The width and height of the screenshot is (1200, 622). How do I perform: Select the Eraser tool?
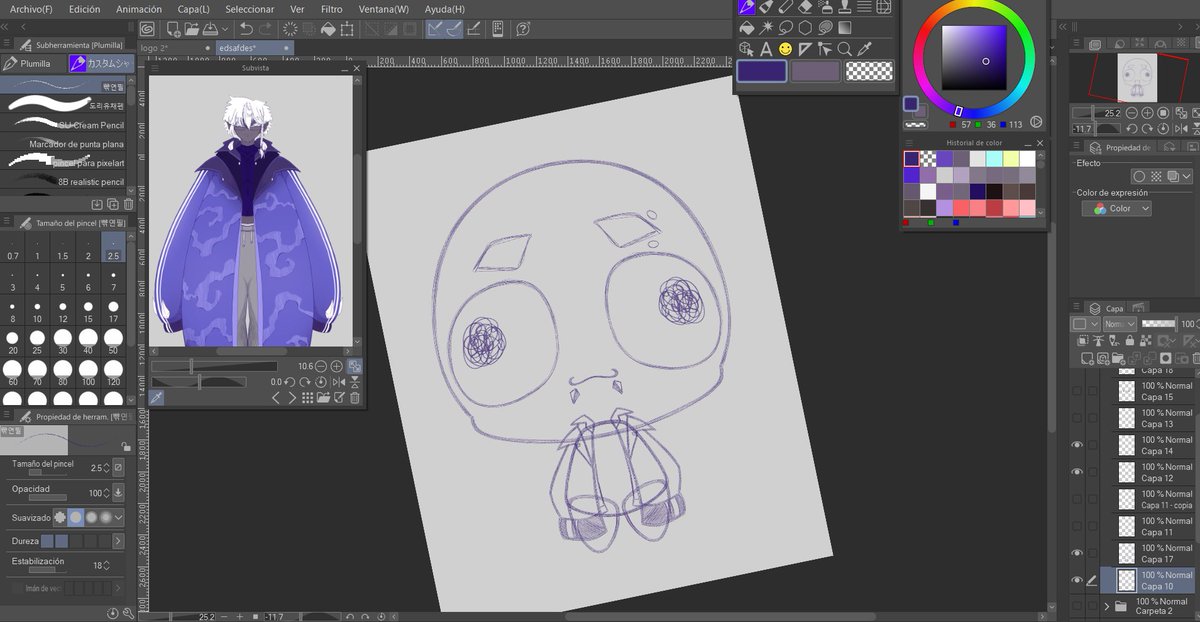(x=806, y=7)
